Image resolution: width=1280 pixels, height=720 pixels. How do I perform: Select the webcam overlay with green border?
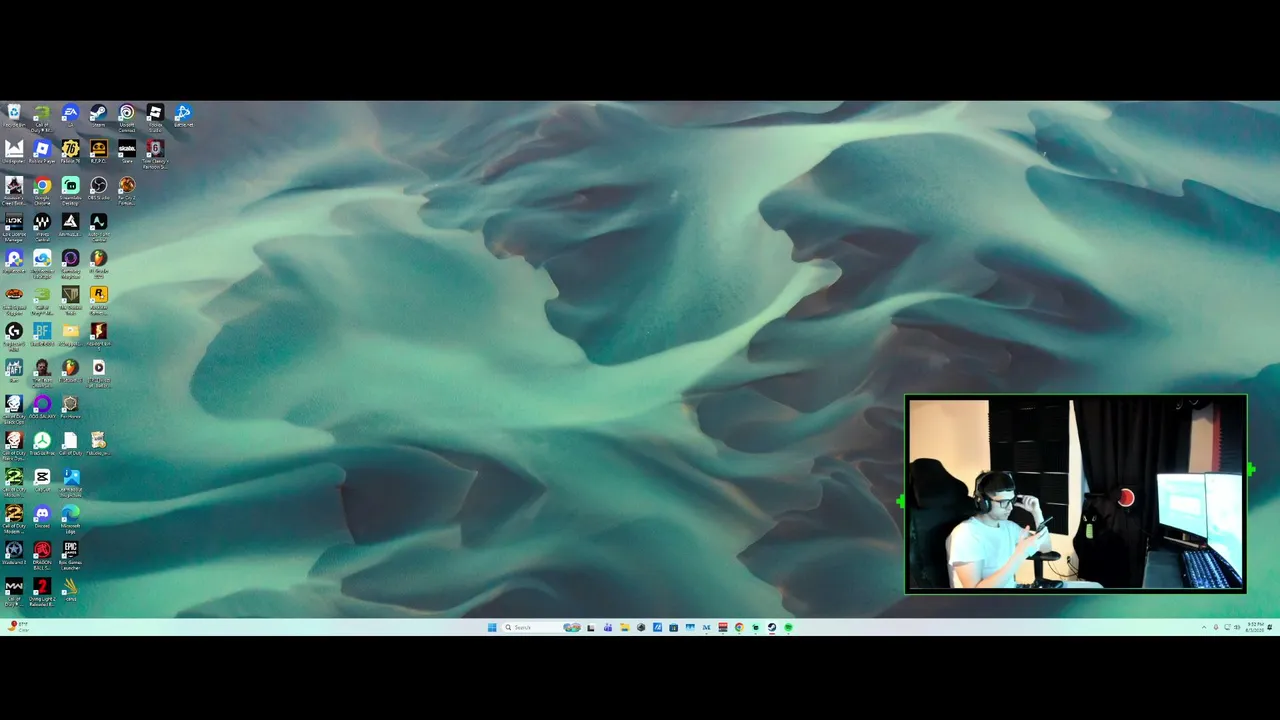(1076, 494)
